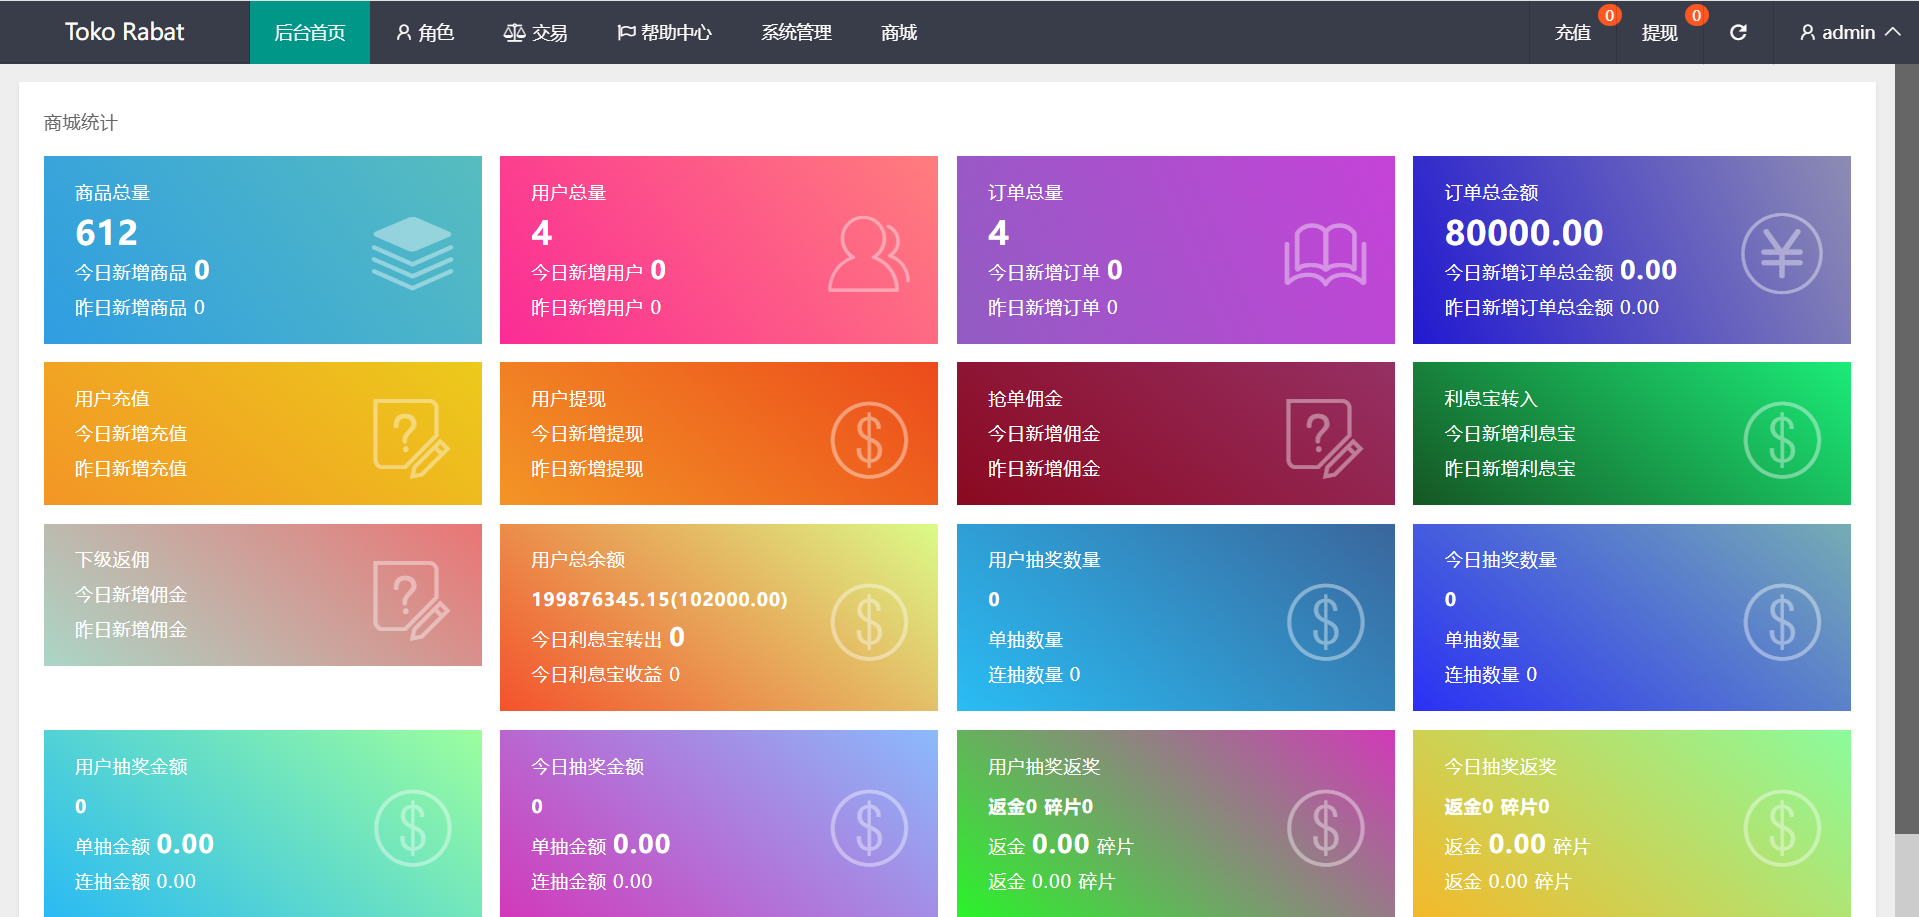Click the Toko Rabat logo
This screenshot has height=917, width=1919.
tap(124, 32)
